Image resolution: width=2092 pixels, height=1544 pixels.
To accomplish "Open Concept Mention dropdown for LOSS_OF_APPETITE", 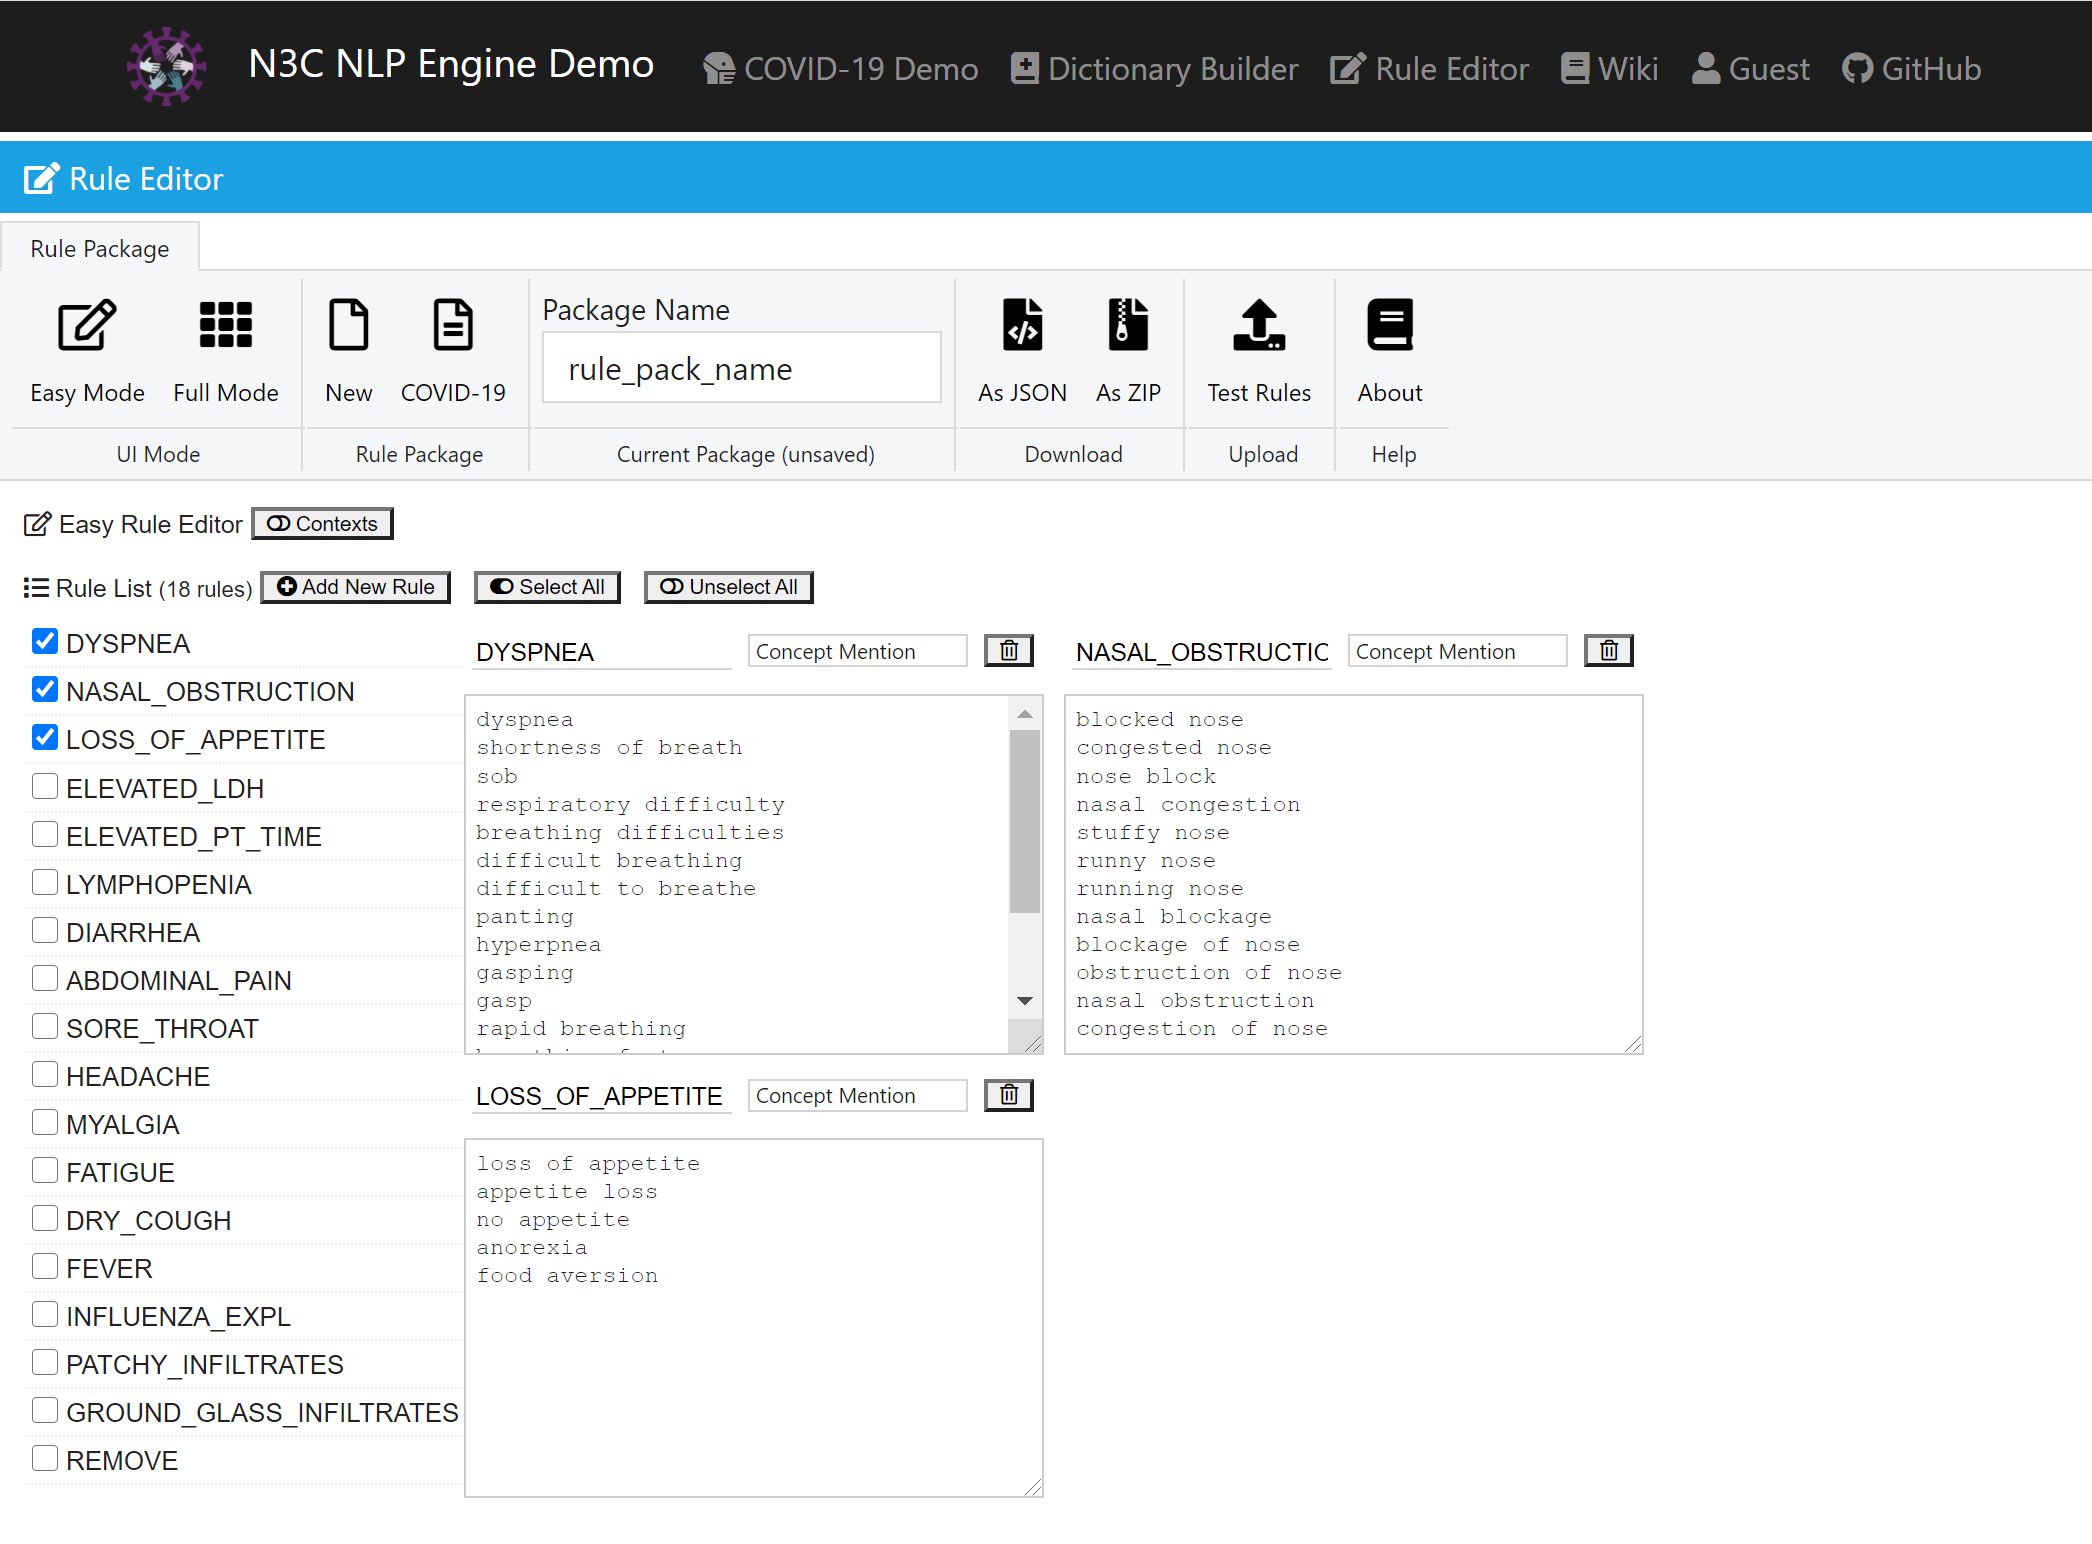I will click(857, 1095).
